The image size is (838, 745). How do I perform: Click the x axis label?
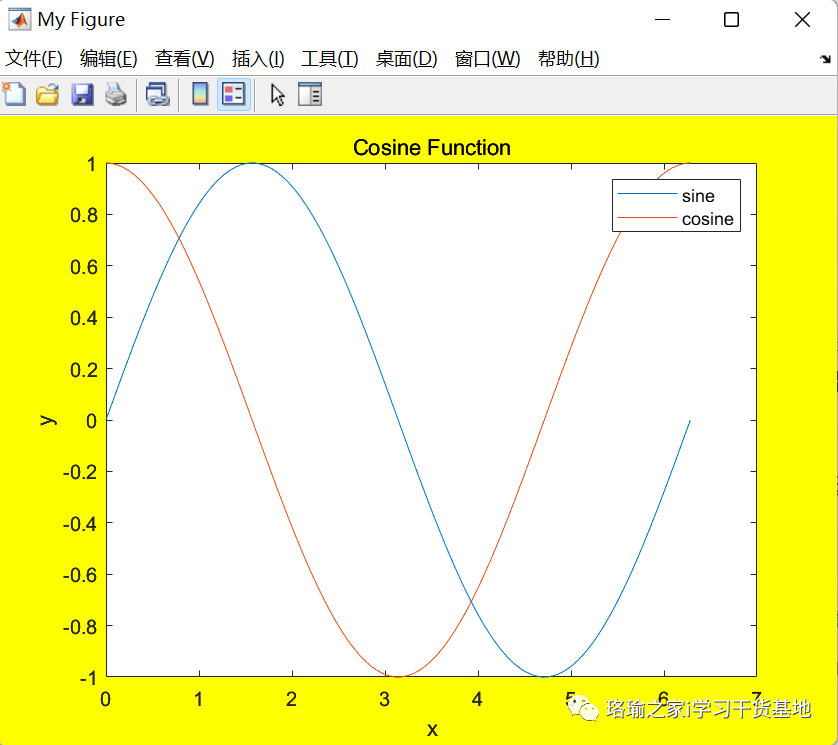pos(432,729)
